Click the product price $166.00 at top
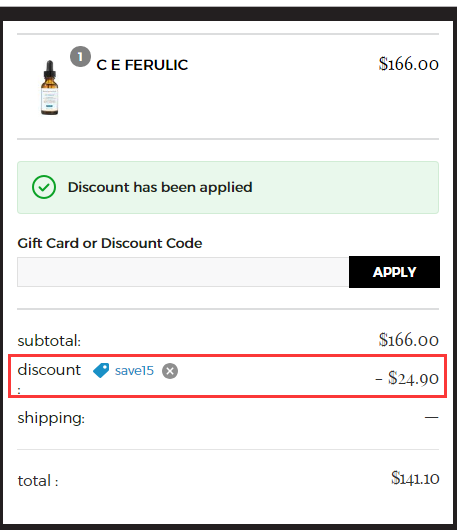Image resolution: width=457 pixels, height=530 pixels. [409, 64]
